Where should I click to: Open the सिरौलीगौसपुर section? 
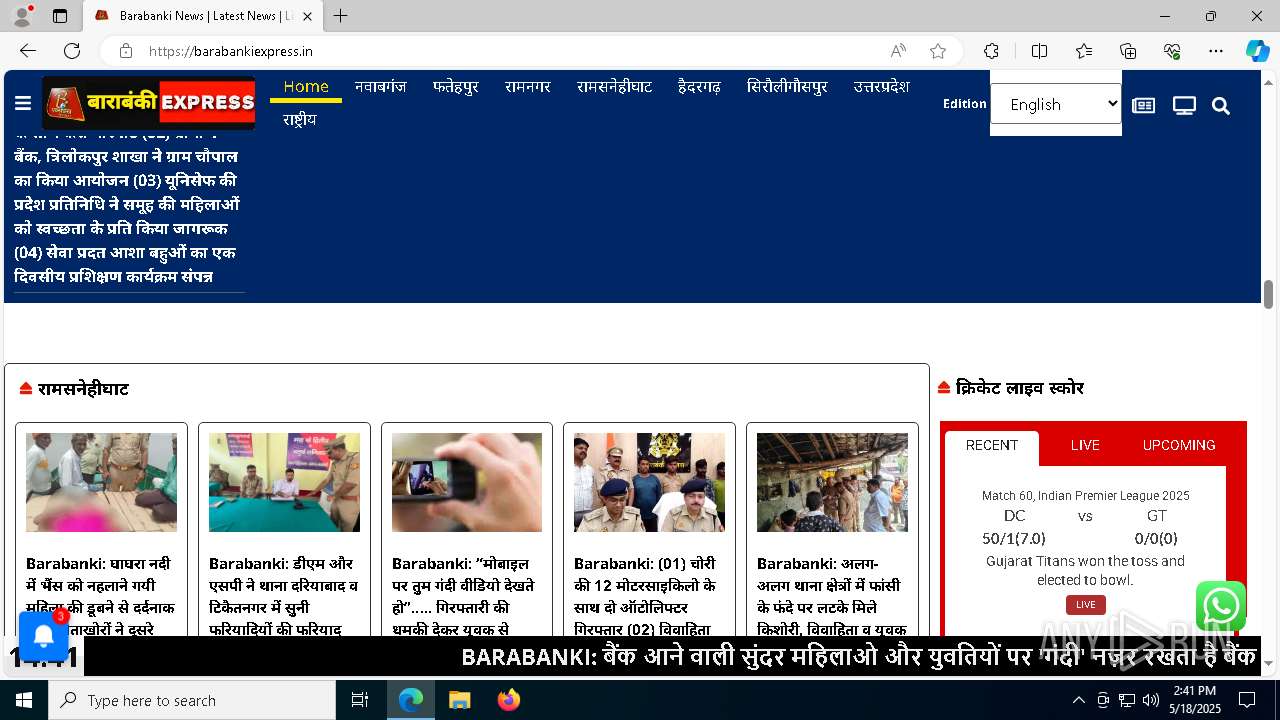coord(787,87)
